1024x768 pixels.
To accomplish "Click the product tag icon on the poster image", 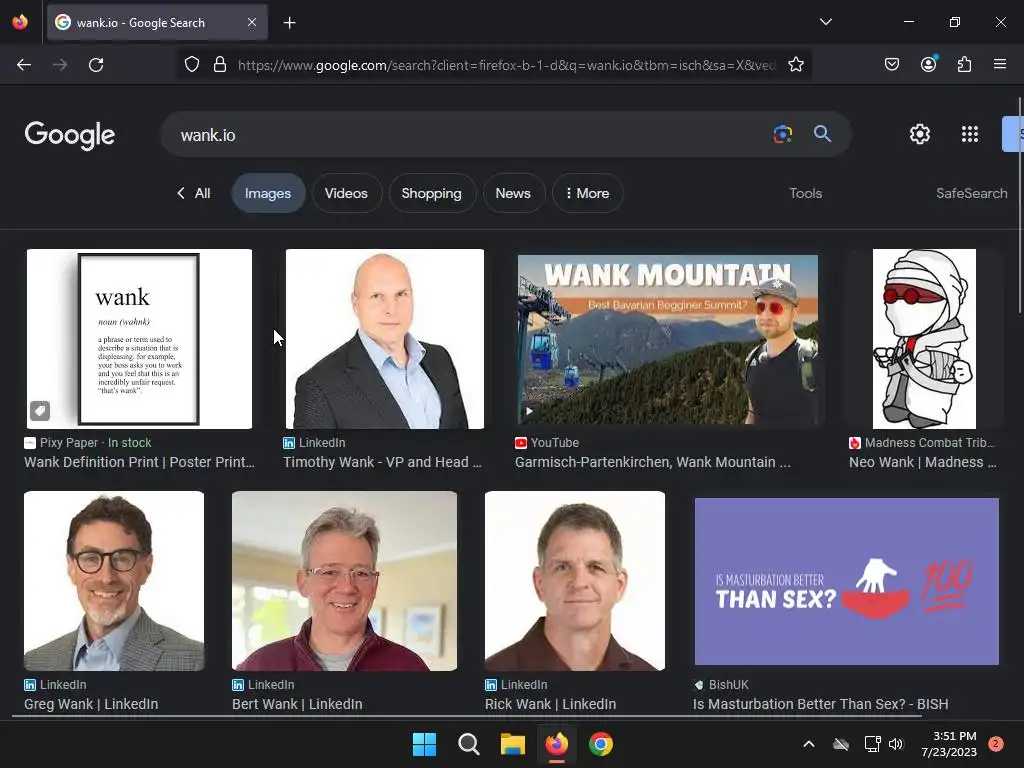I will click(x=40, y=411).
